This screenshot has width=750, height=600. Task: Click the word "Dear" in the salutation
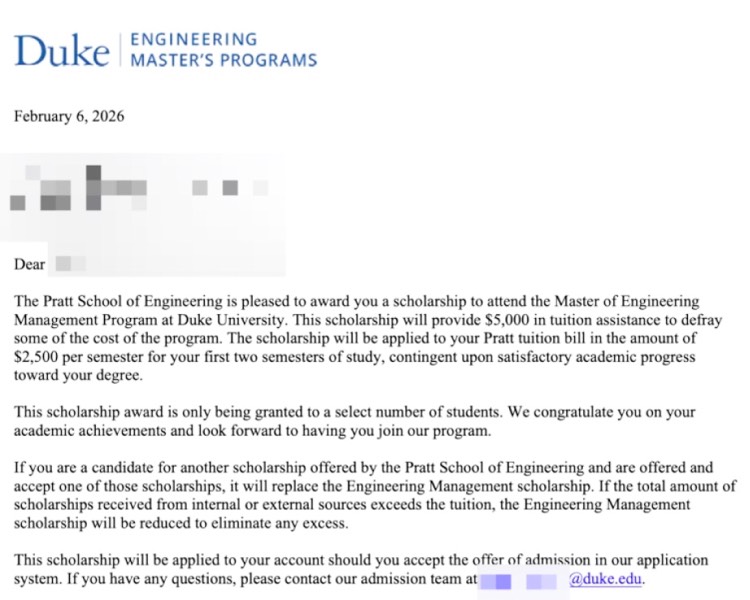[30, 265]
